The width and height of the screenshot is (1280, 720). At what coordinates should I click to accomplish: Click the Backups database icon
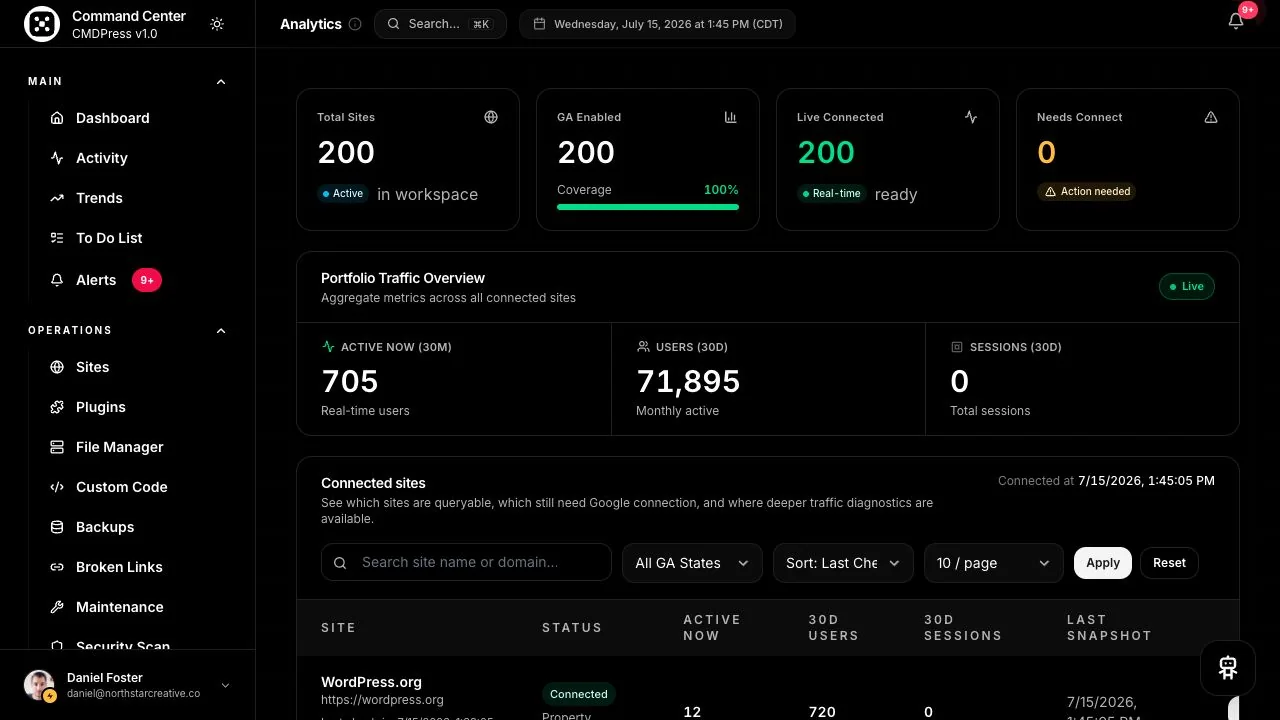[x=57, y=527]
